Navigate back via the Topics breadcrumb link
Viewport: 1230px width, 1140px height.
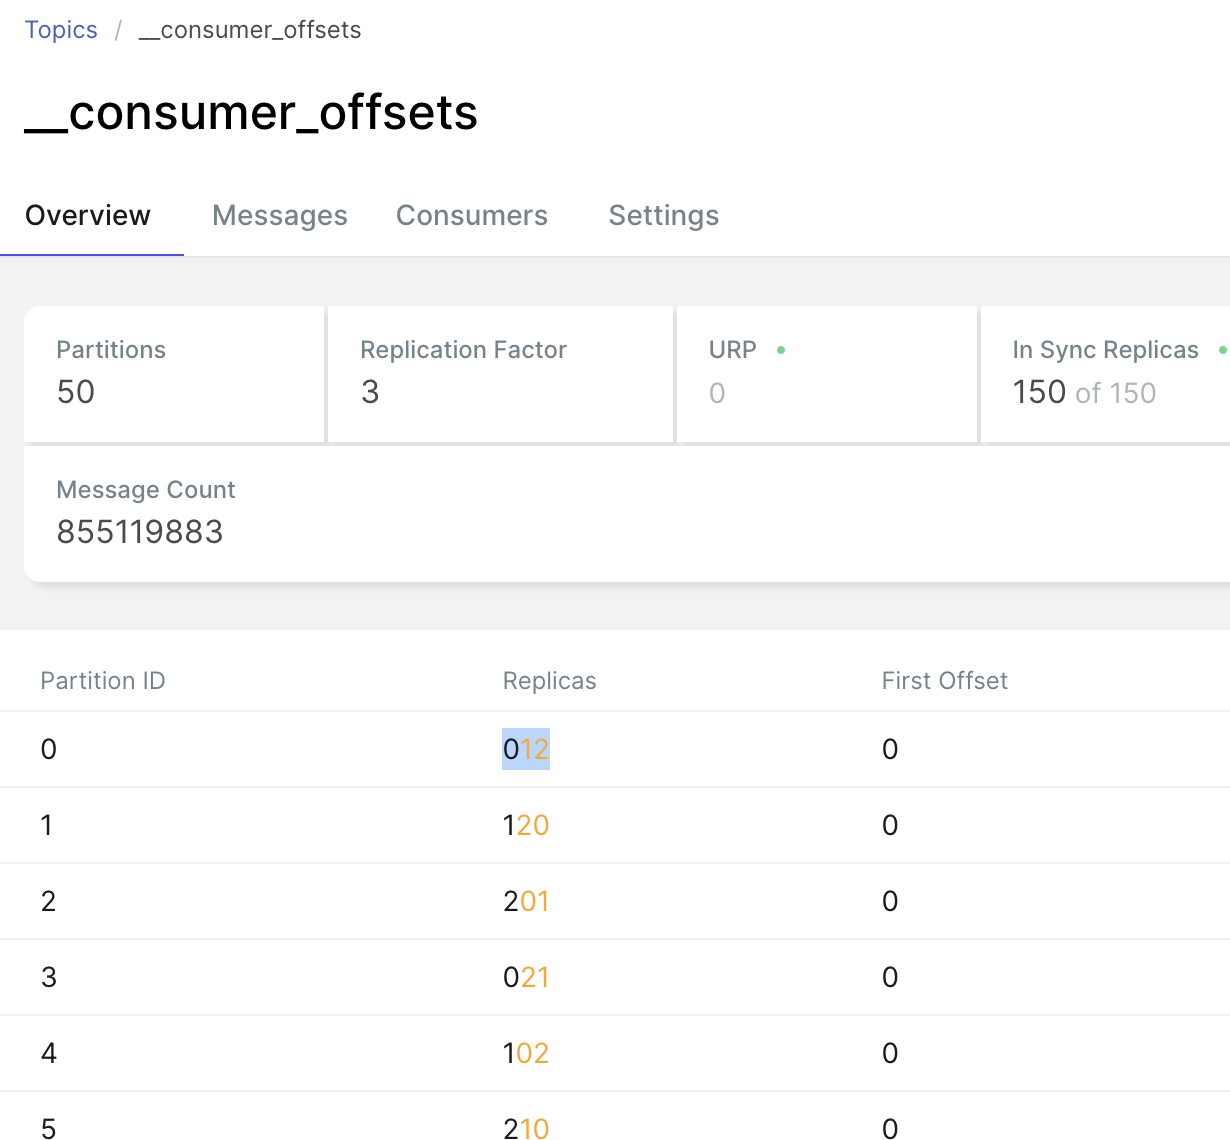click(61, 29)
